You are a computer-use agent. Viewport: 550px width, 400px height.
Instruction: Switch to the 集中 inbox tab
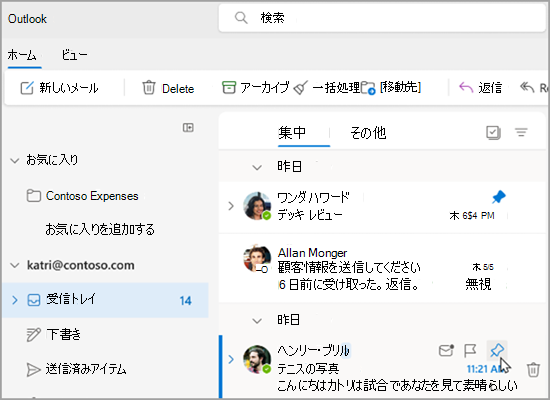(x=292, y=133)
